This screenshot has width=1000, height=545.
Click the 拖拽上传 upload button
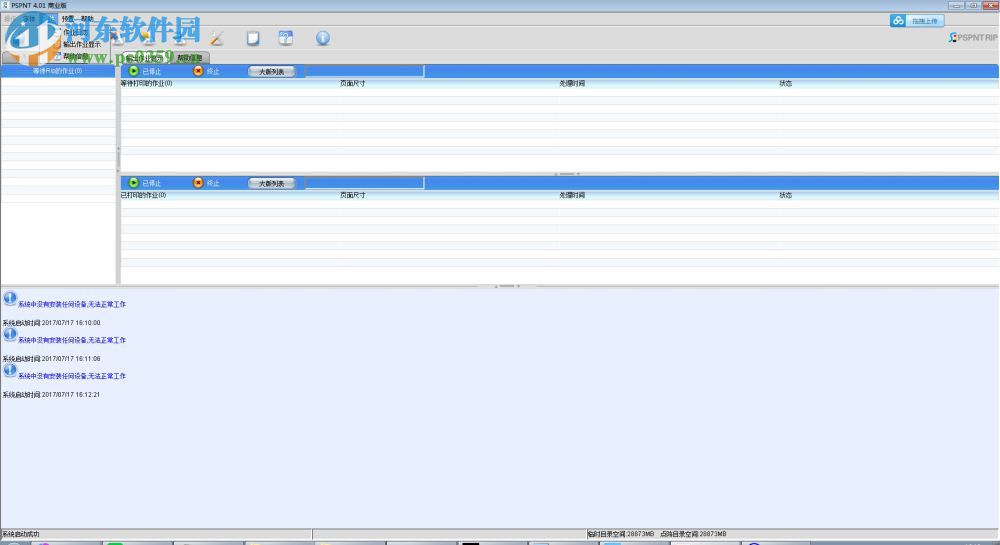917,21
